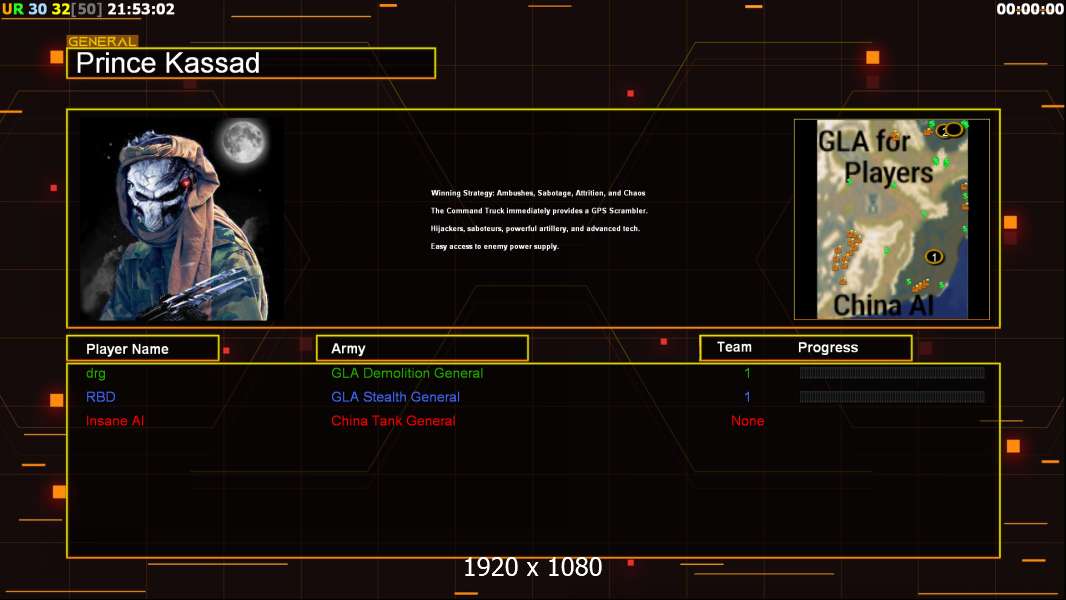The height and width of the screenshot is (600, 1066).
Task: Select player name drg
Action: pos(96,373)
